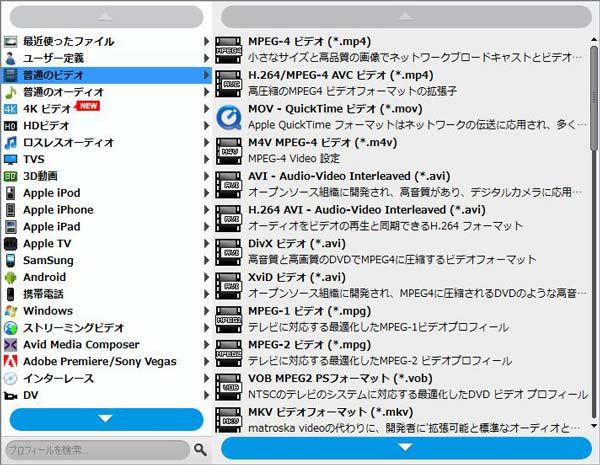
Task: Choose MOV - QuickTime ビデオ (*.mov)
Action: (402, 117)
